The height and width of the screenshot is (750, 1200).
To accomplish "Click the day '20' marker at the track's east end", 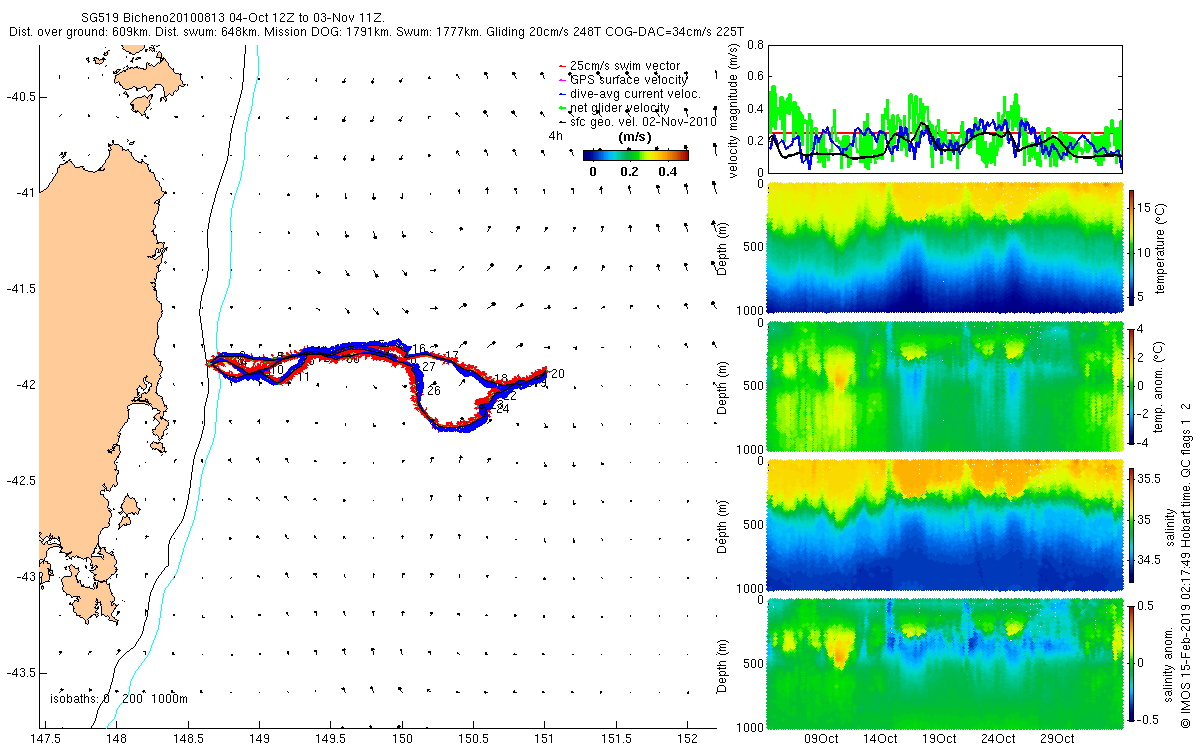I will tap(558, 374).
